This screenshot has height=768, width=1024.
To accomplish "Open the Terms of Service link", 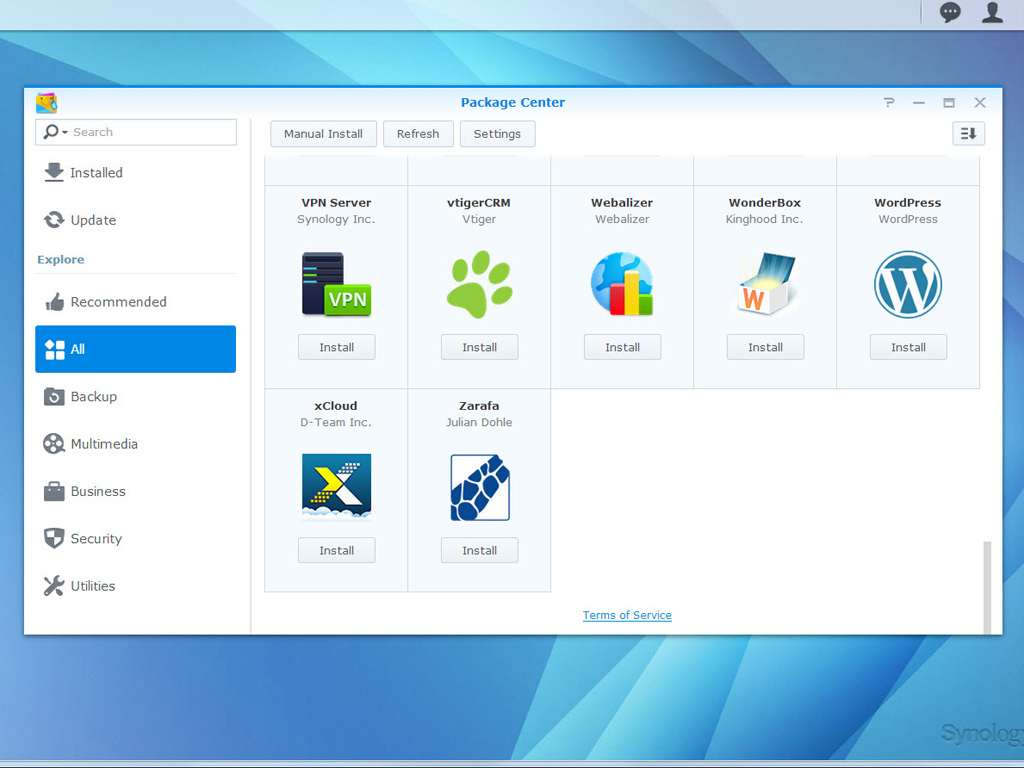I will point(627,615).
